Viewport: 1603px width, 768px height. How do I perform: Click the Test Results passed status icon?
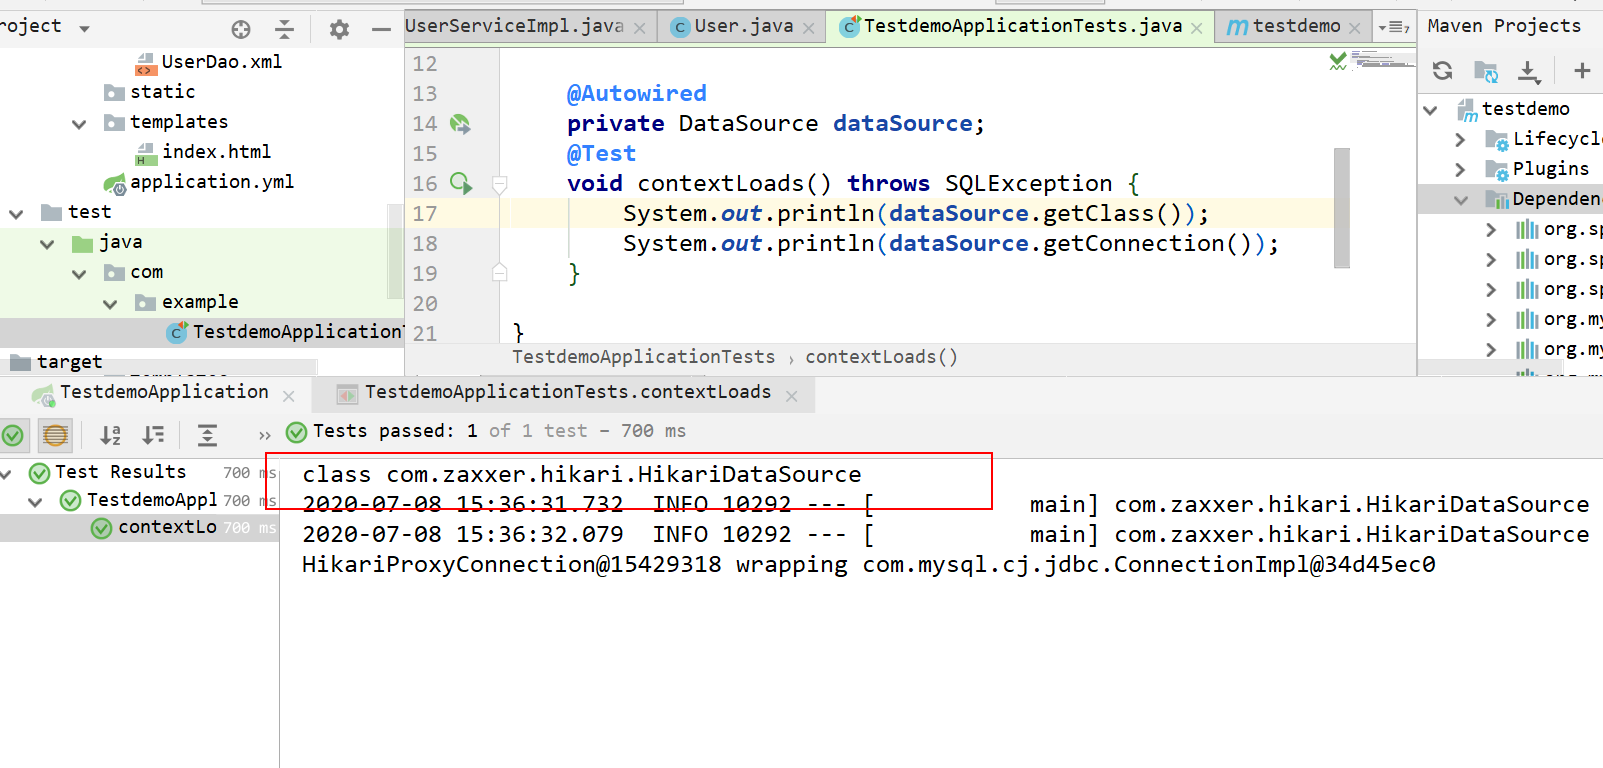[40, 473]
